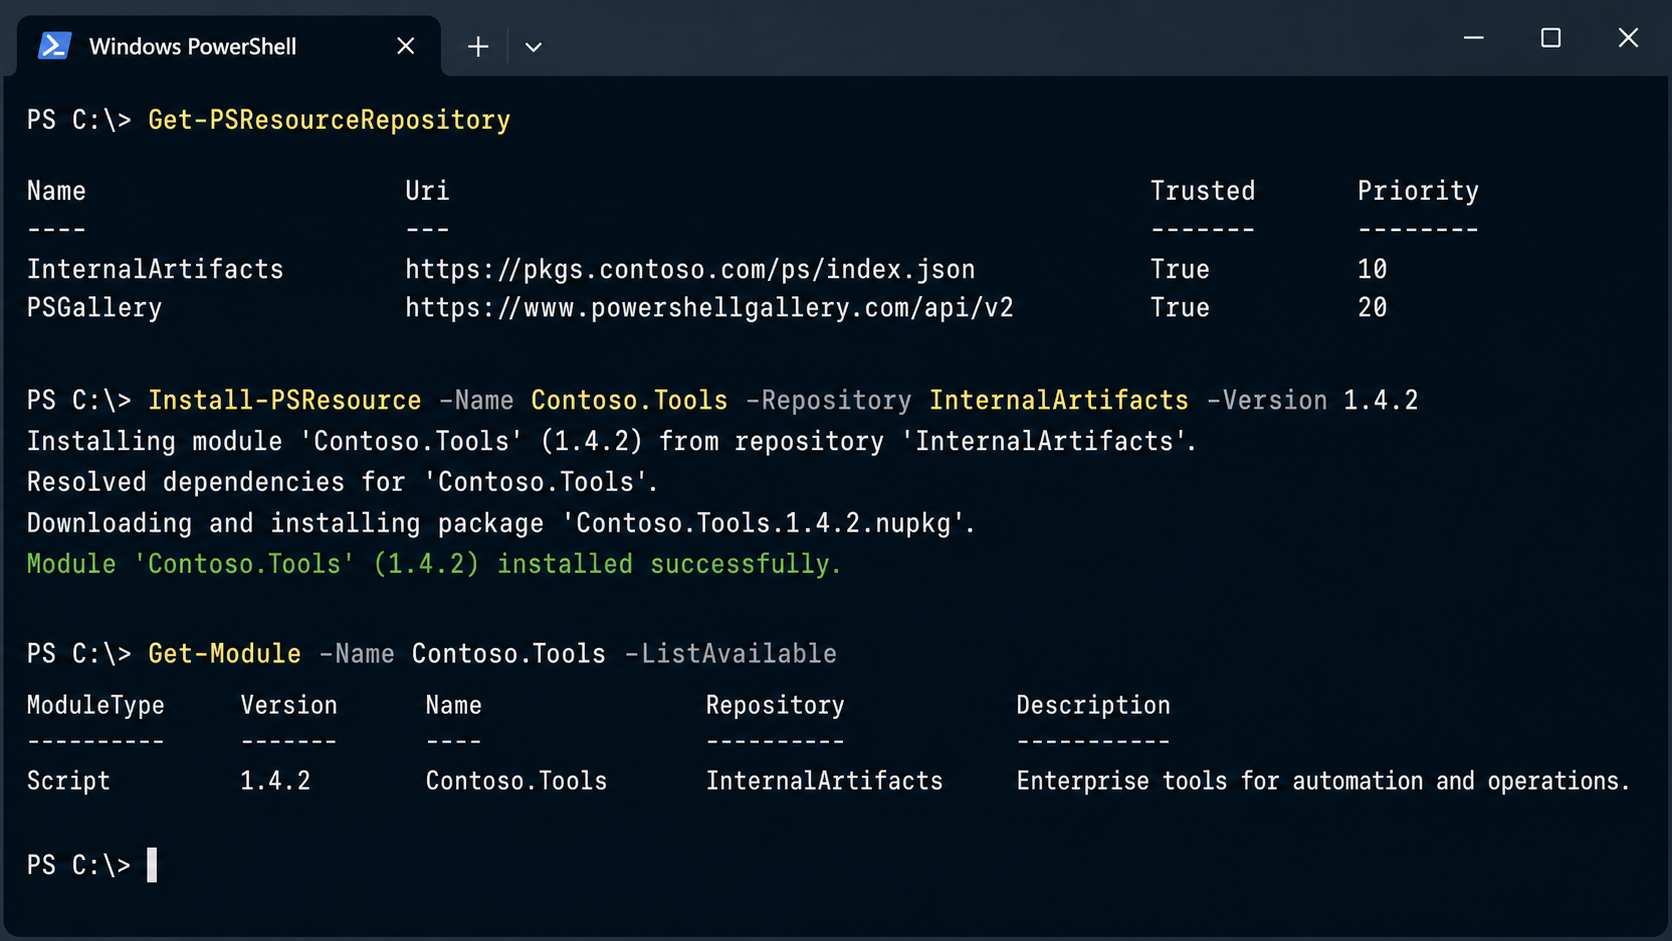Viewport: 1672px width, 941px height.
Task: Click the Get-Module command text
Action: [224, 654]
